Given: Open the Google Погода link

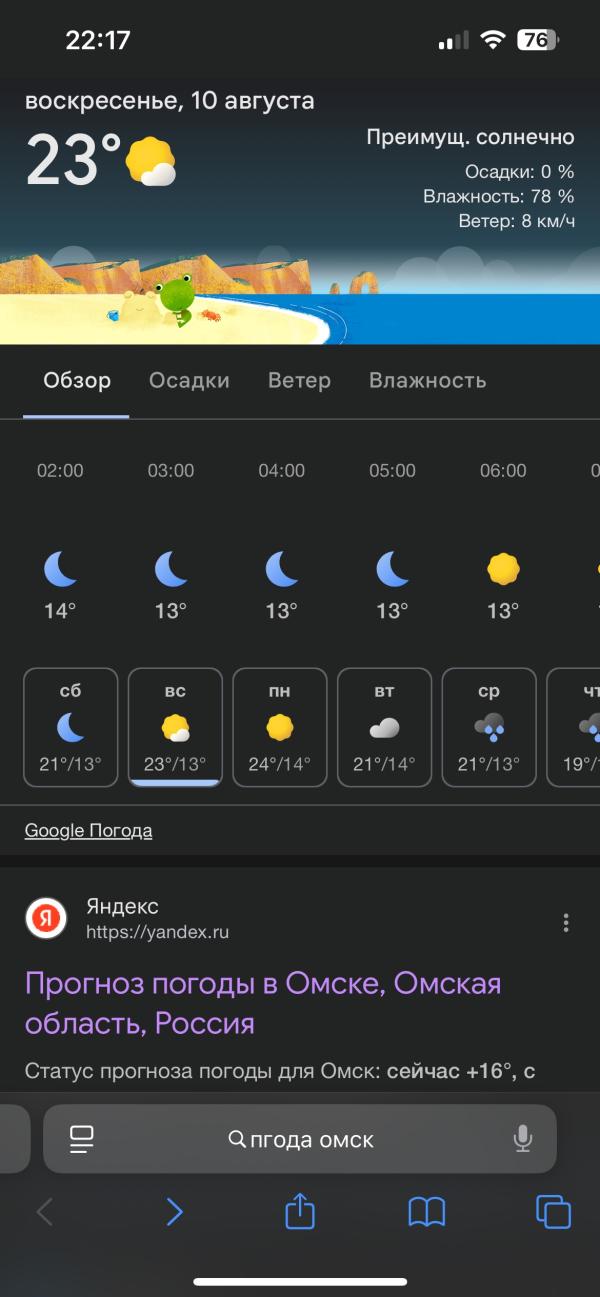Looking at the screenshot, I should point(88,830).
